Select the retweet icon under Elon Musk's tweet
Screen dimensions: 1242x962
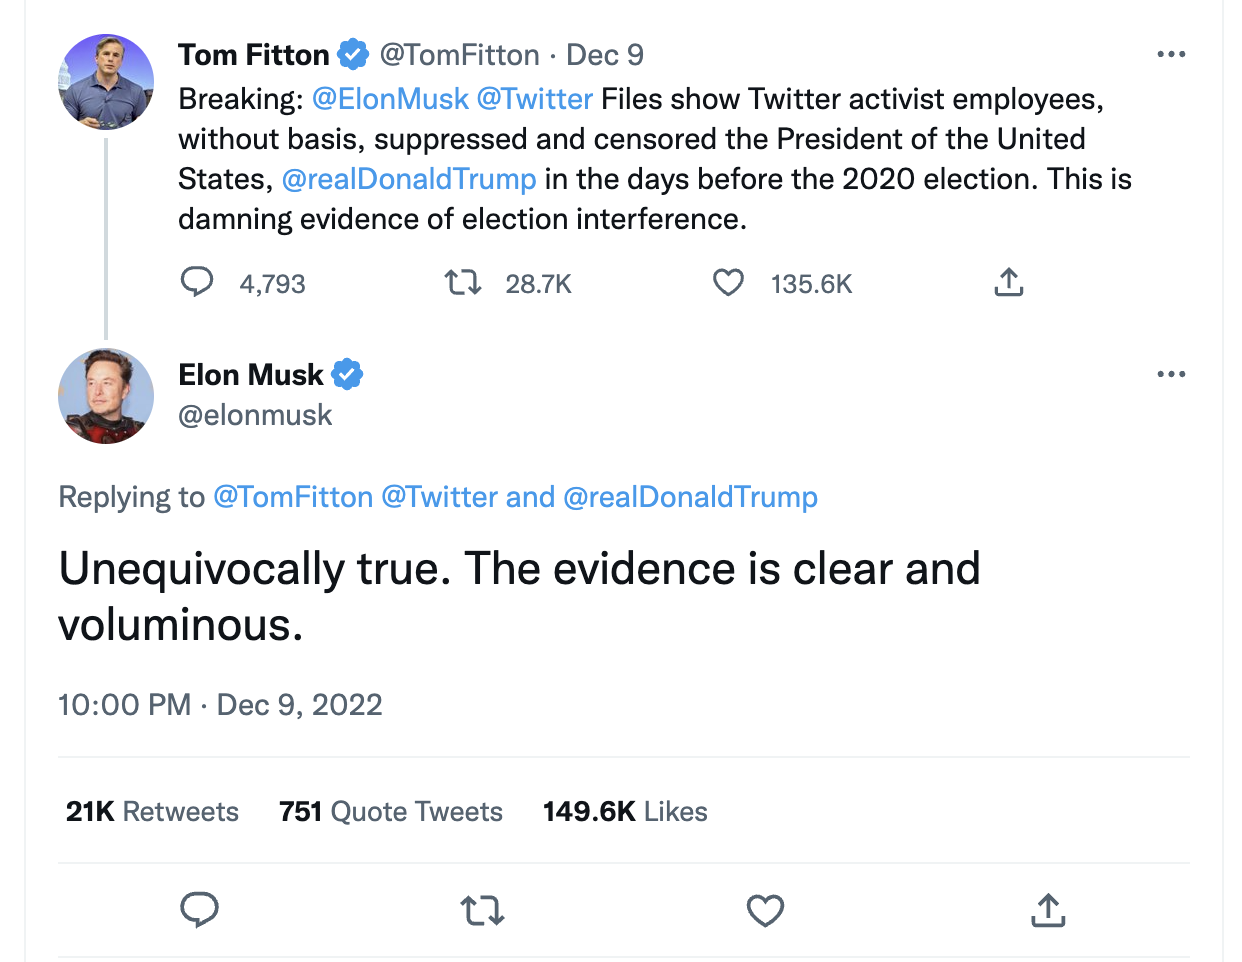point(482,910)
